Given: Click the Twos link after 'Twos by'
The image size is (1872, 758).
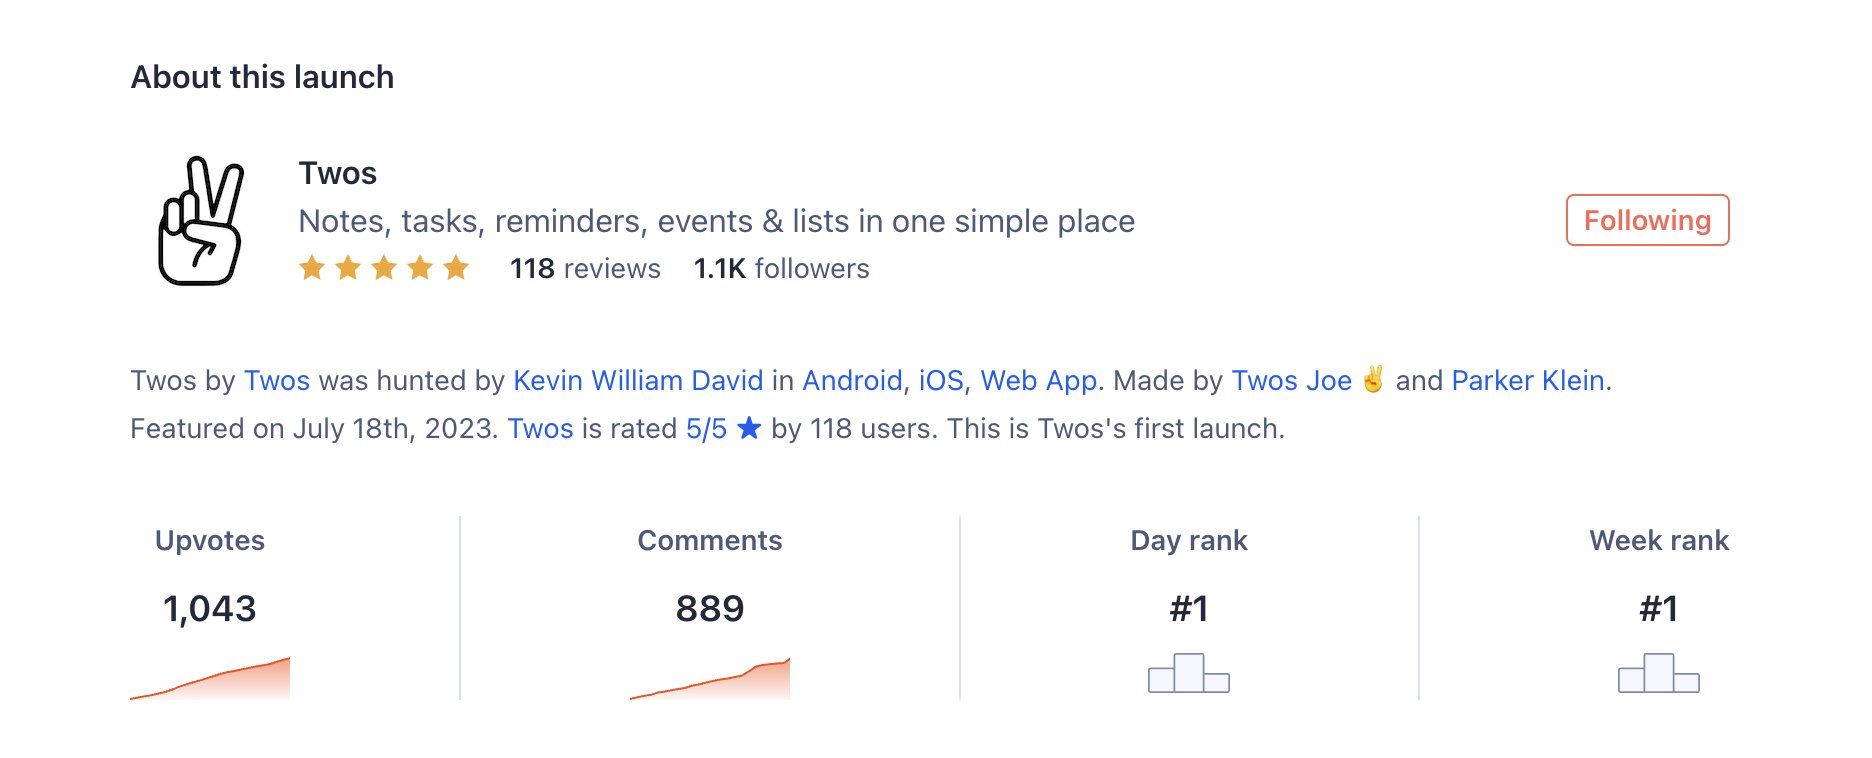Looking at the screenshot, I should (x=277, y=380).
